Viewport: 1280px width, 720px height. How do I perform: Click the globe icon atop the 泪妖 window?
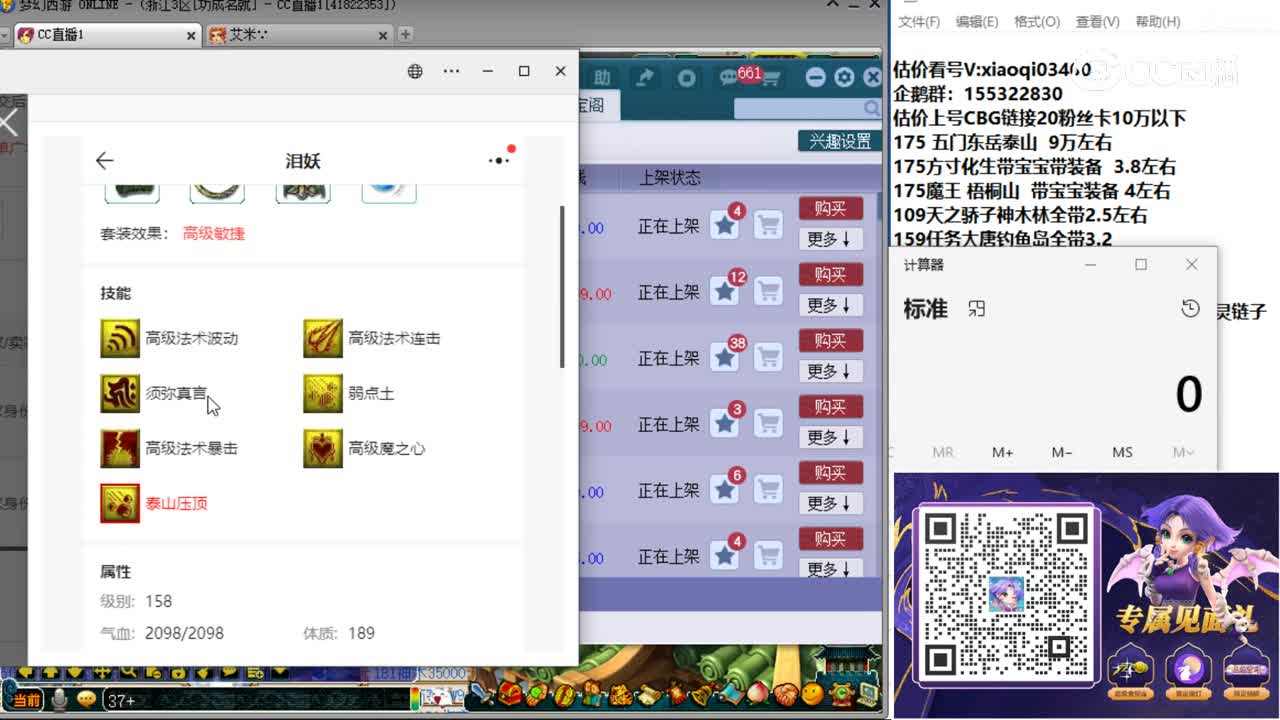(414, 71)
